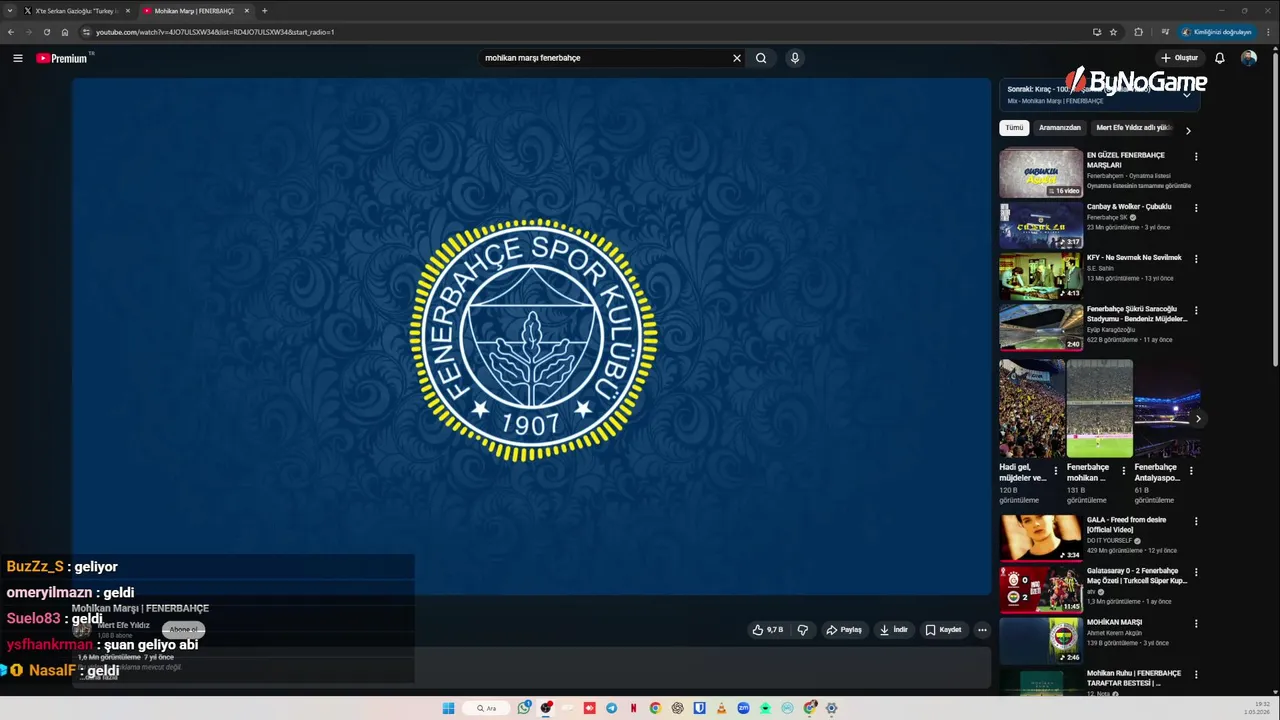Viewport: 1280px width, 720px height.
Task: Open Zoom from the taskbar
Action: click(x=744, y=708)
